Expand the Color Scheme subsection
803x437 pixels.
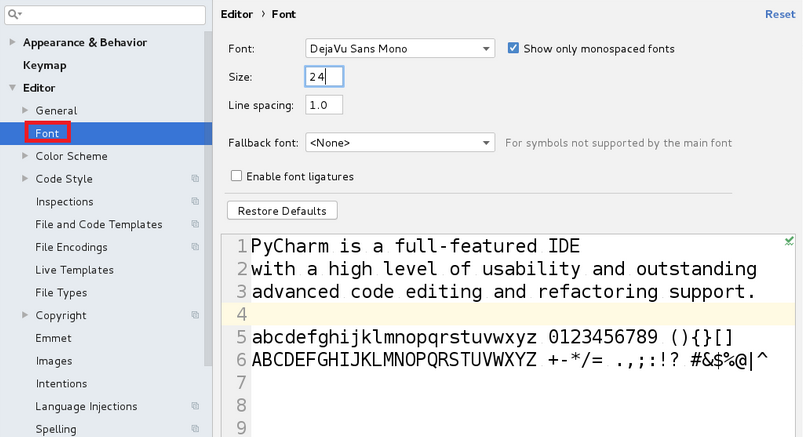[25, 156]
